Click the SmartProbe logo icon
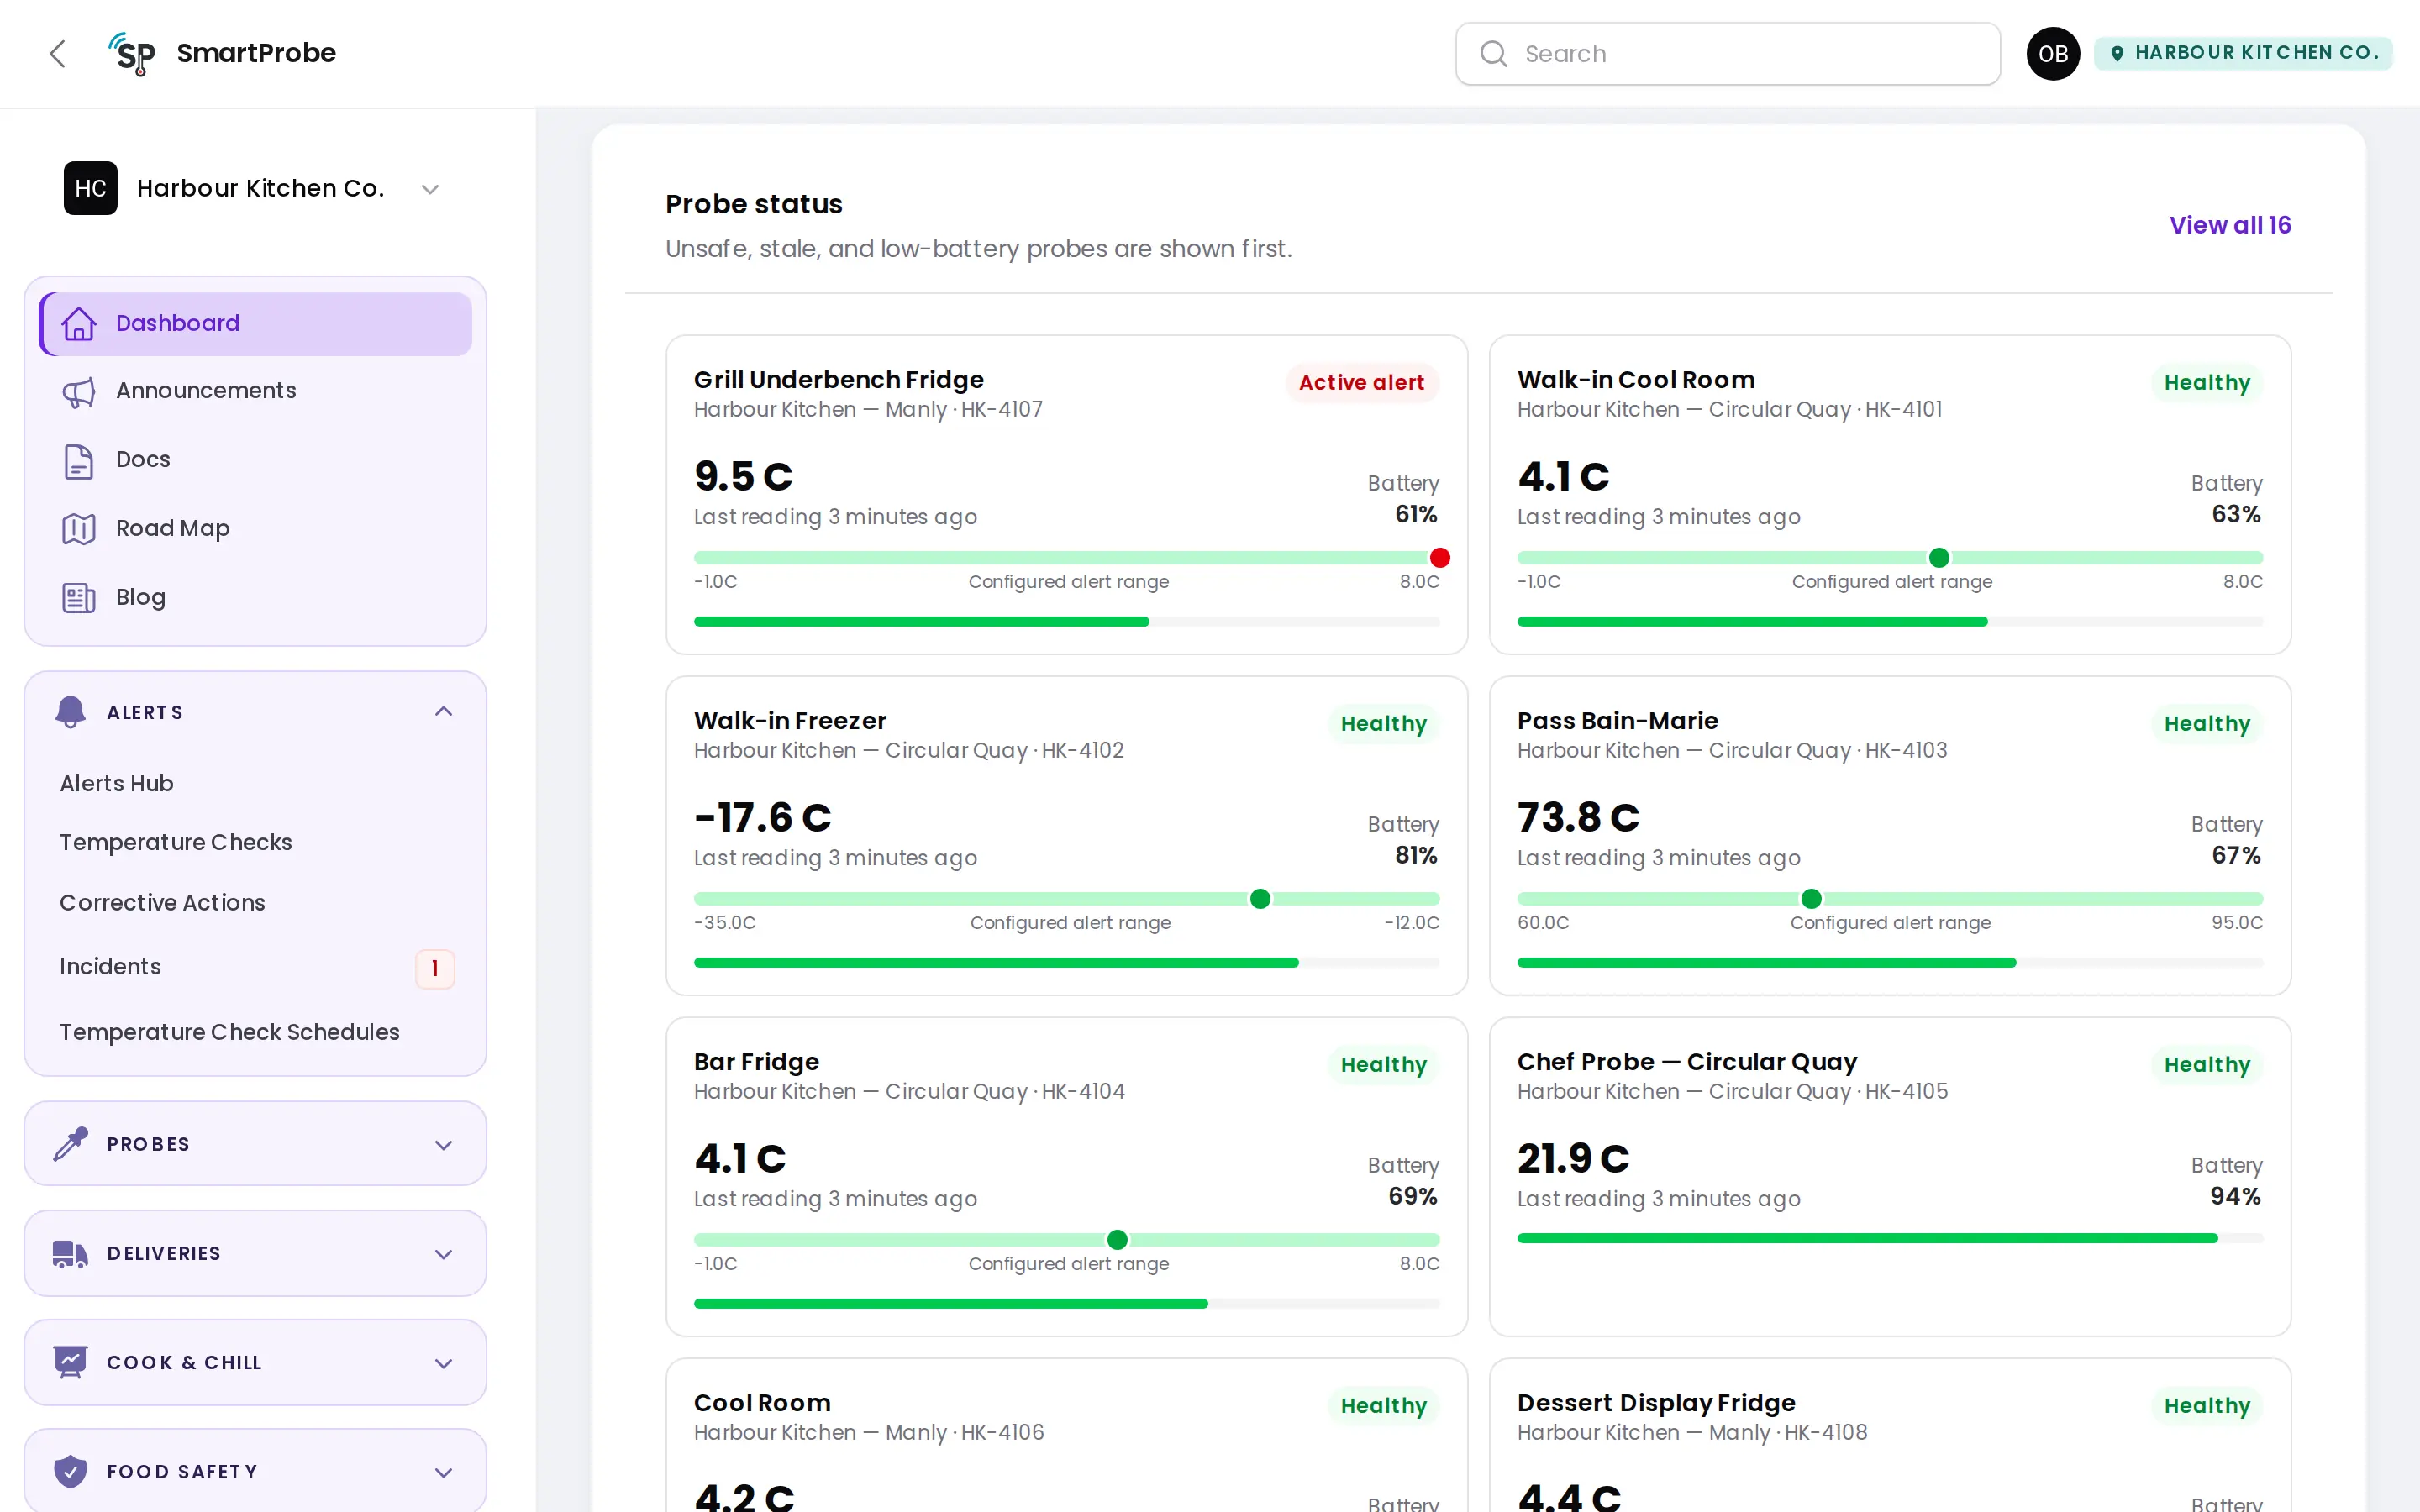This screenshot has width=2420, height=1512. (x=132, y=54)
